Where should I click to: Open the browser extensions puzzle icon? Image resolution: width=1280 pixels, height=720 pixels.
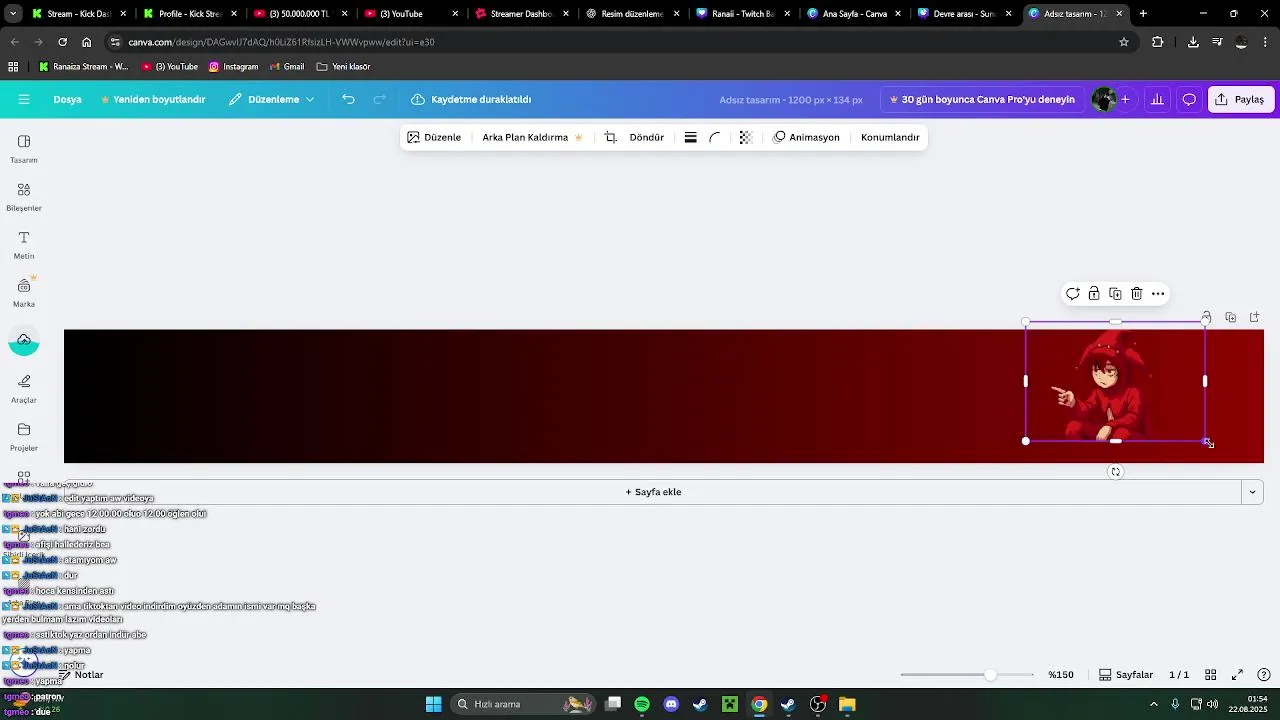coord(1158,42)
